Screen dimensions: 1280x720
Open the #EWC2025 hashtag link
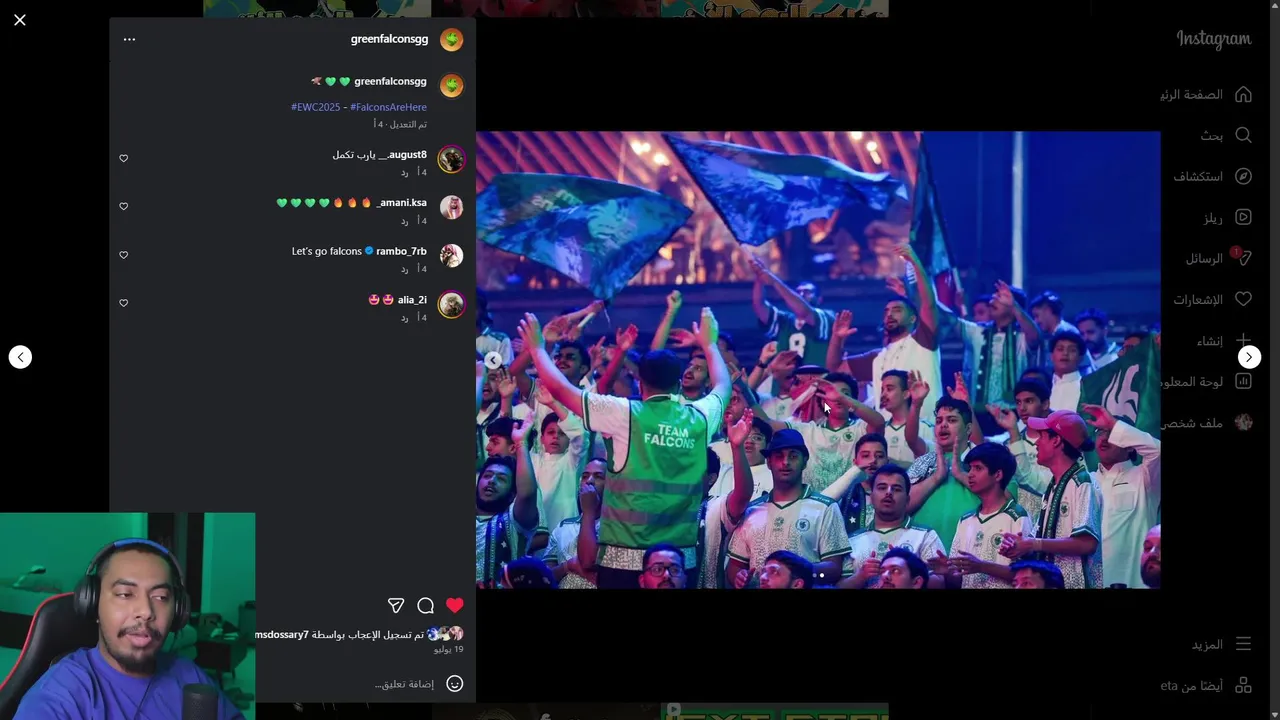[316, 107]
